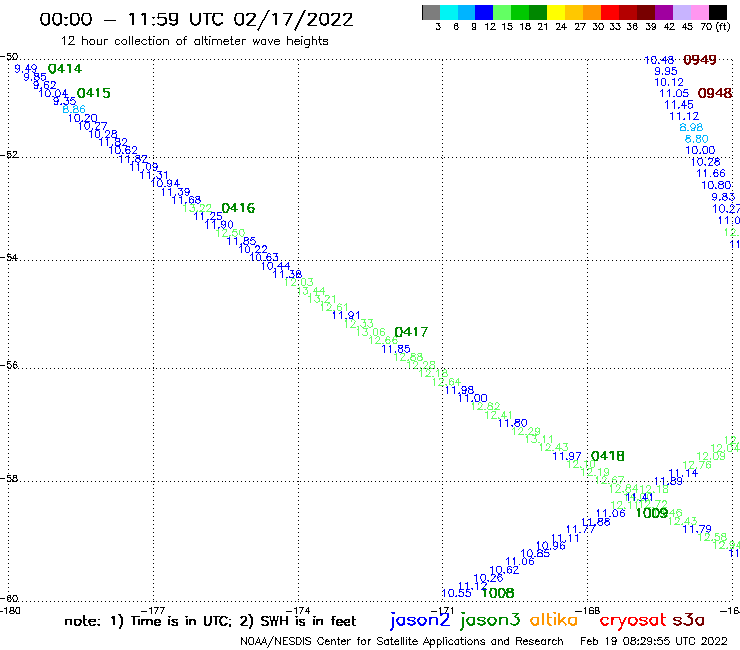The width and height of the screenshot is (740, 650).
Task: Click the -177 longitude axis label
Action: 152,611
